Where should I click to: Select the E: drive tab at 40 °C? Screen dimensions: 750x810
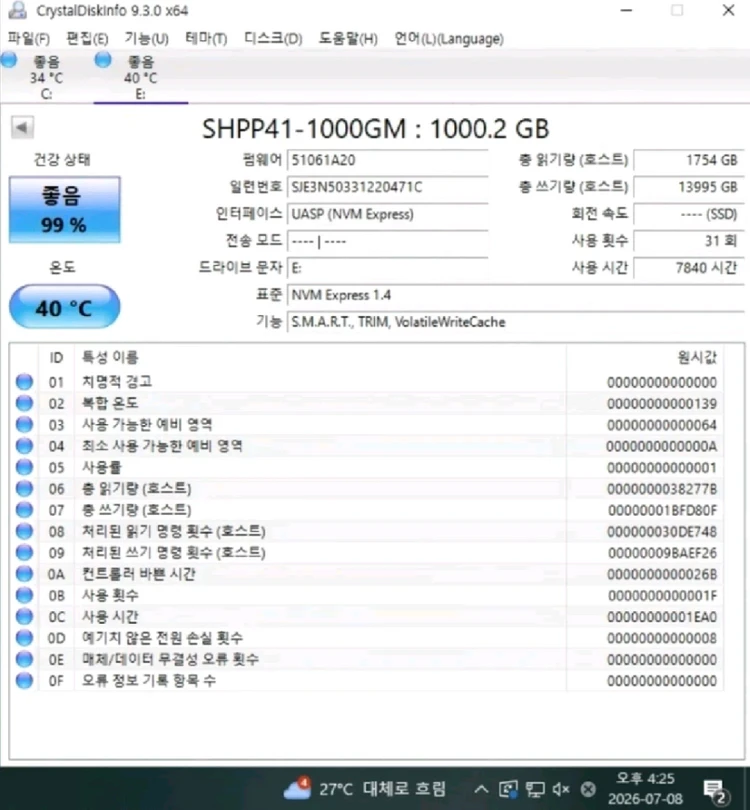click(140, 77)
